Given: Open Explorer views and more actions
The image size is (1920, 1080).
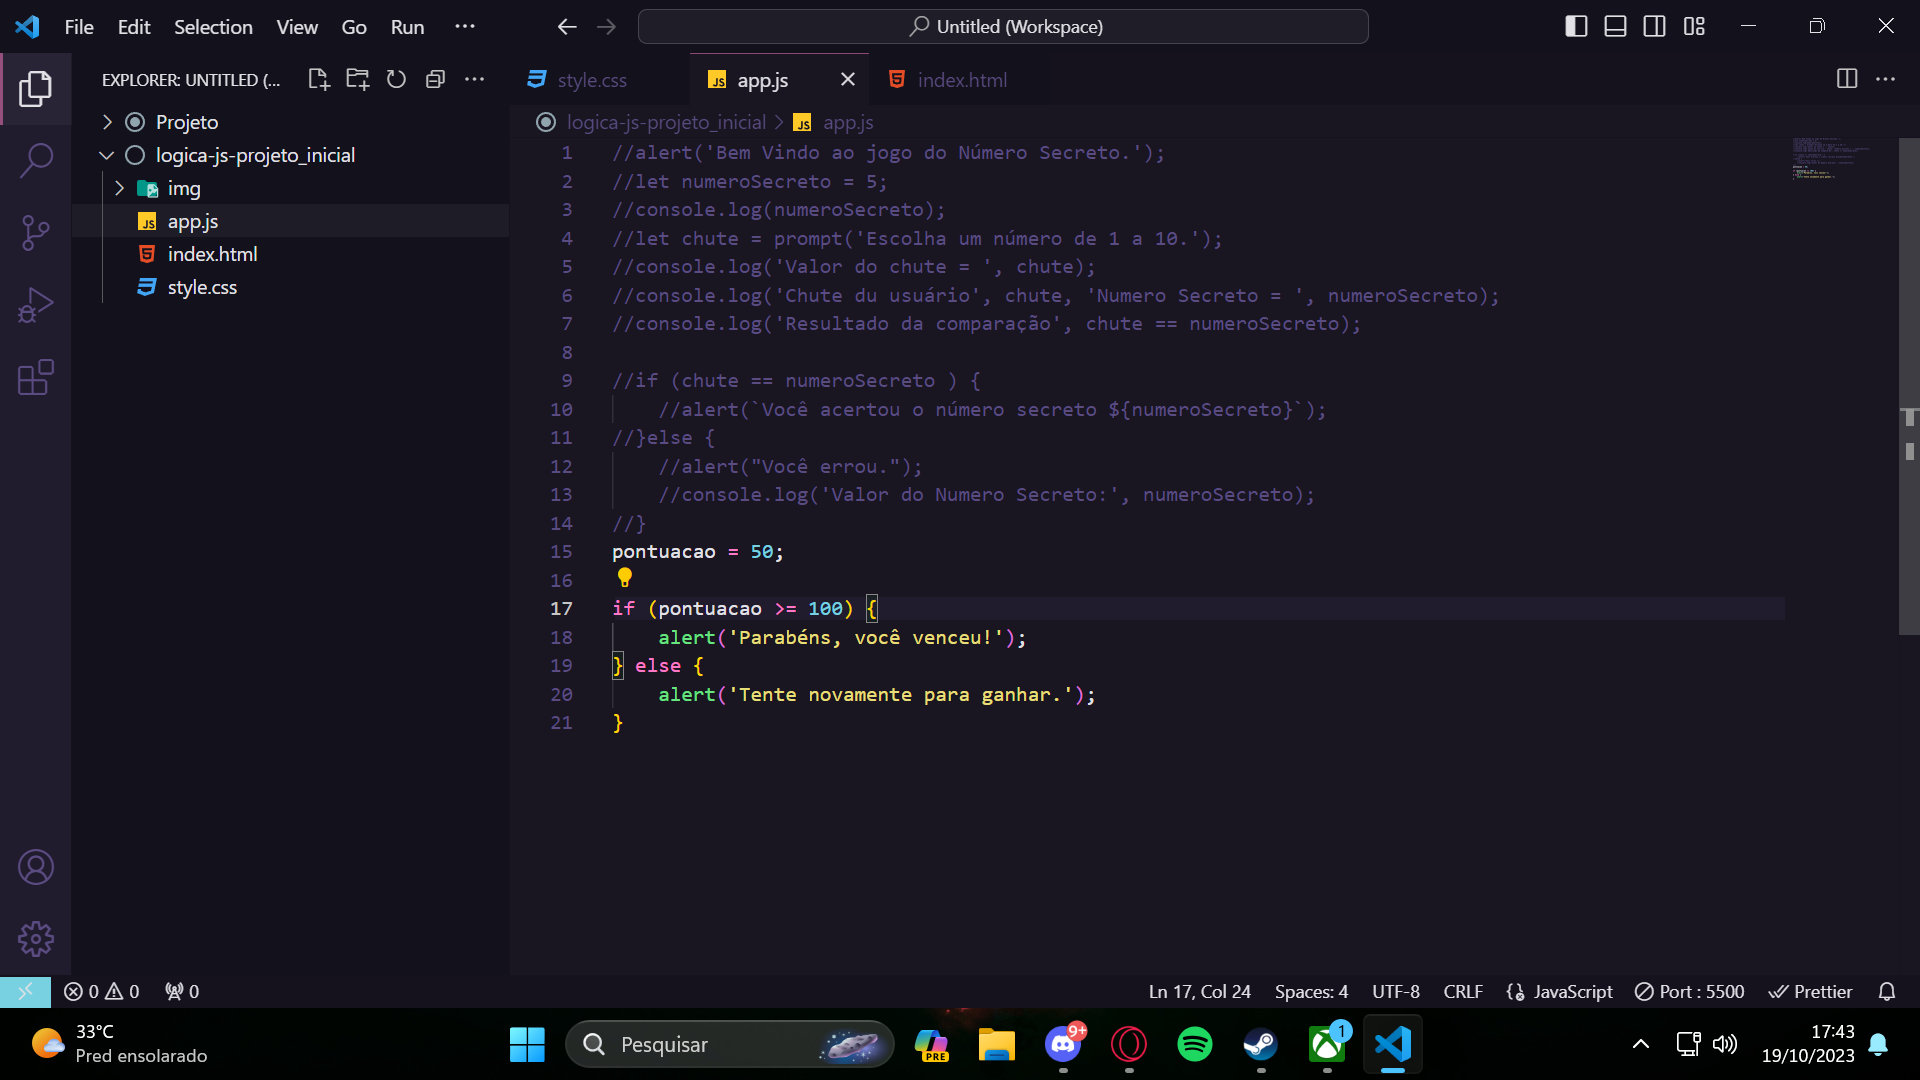Looking at the screenshot, I should (474, 79).
